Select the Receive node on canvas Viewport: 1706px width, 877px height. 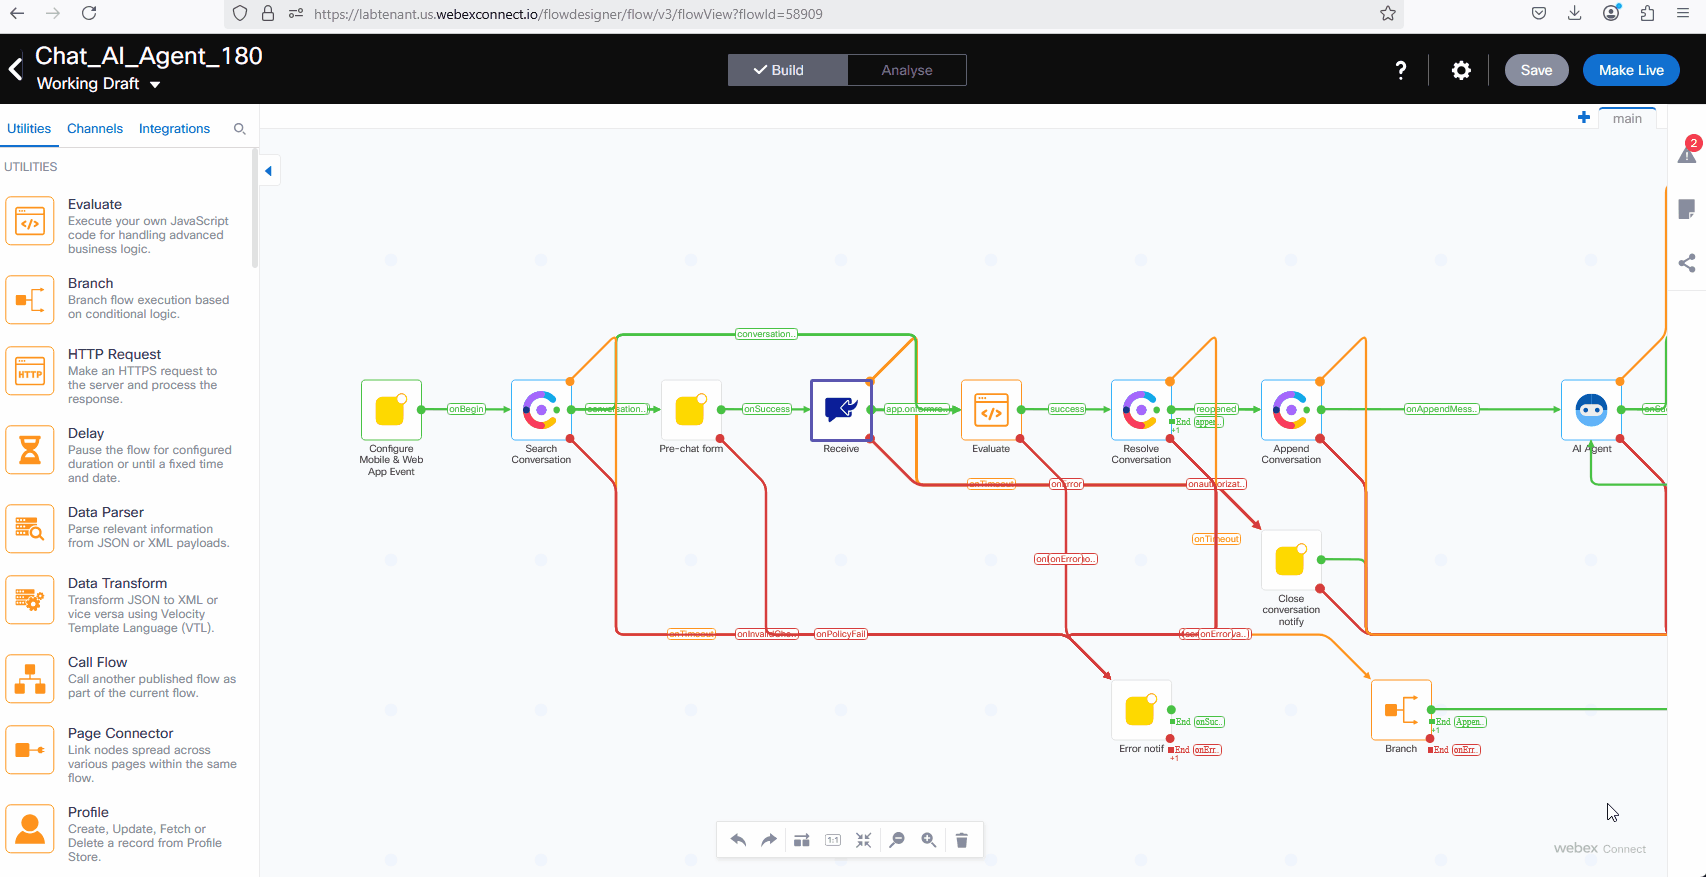[x=841, y=410]
